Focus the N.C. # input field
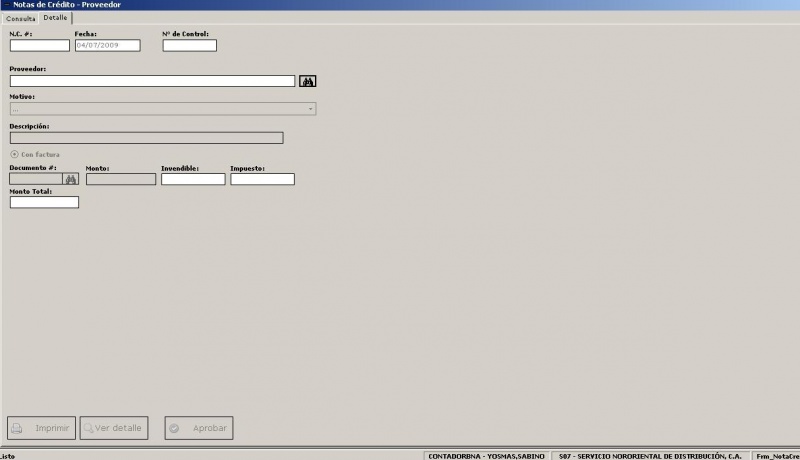This screenshot has width=800, height=460. (x=40, y=45)
